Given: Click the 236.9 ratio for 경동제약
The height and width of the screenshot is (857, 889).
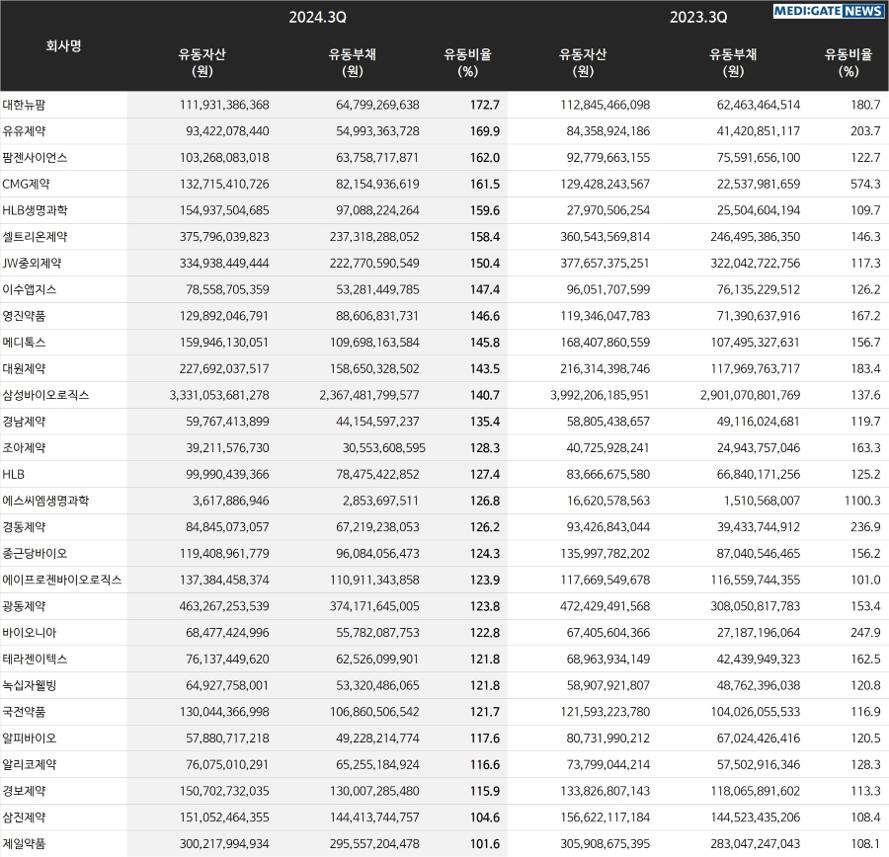Looking at the screenshot, I should click(865, 527).
